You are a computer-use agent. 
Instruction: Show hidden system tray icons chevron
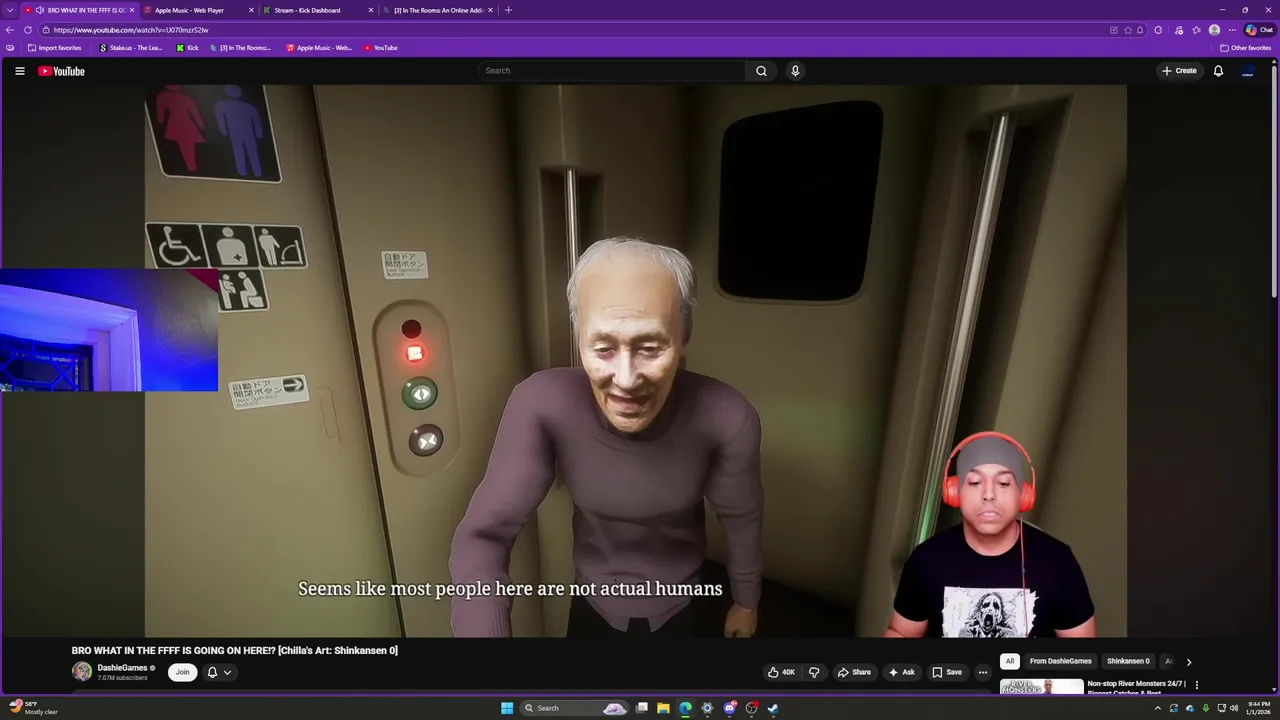(x=1158, y=708)
